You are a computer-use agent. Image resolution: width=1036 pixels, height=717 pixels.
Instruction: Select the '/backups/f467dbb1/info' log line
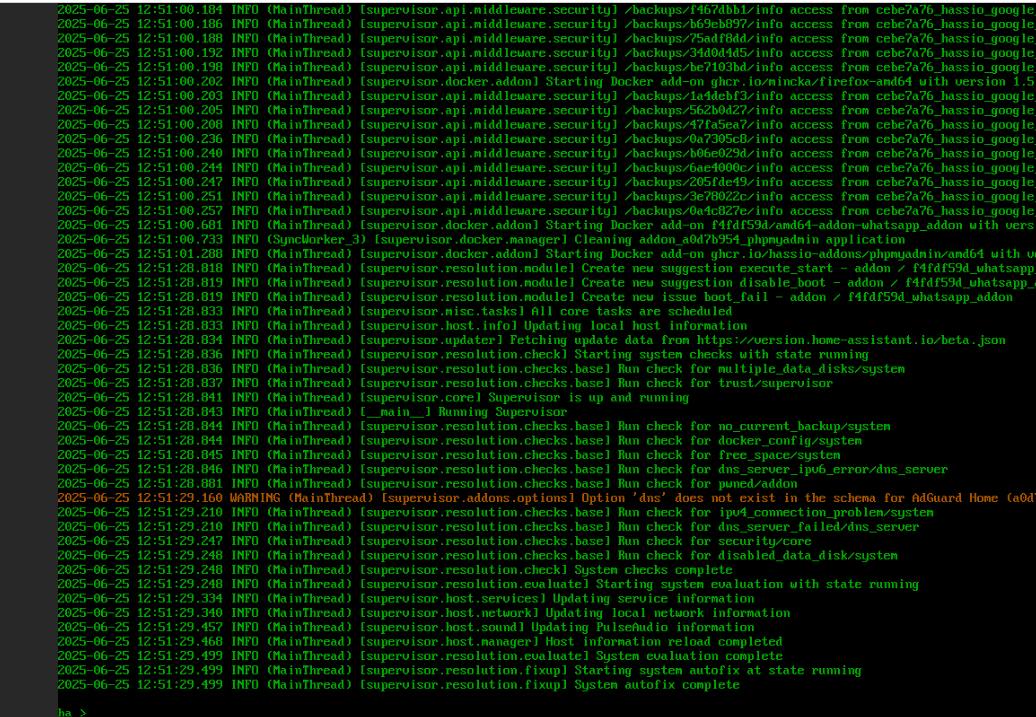pos(546,10)
